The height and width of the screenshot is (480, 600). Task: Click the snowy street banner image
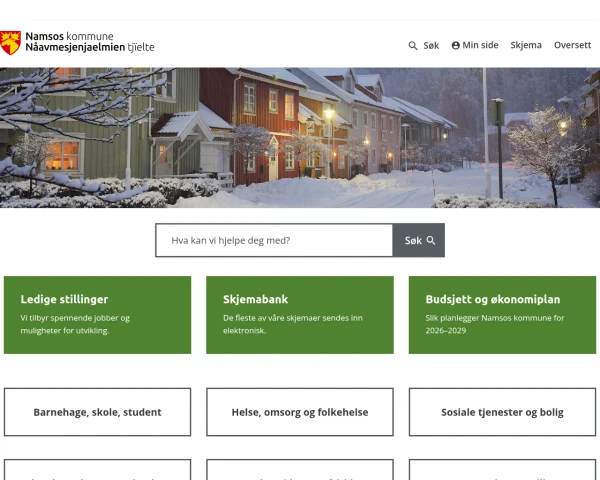pyautogui.click(x=300, y=138)
